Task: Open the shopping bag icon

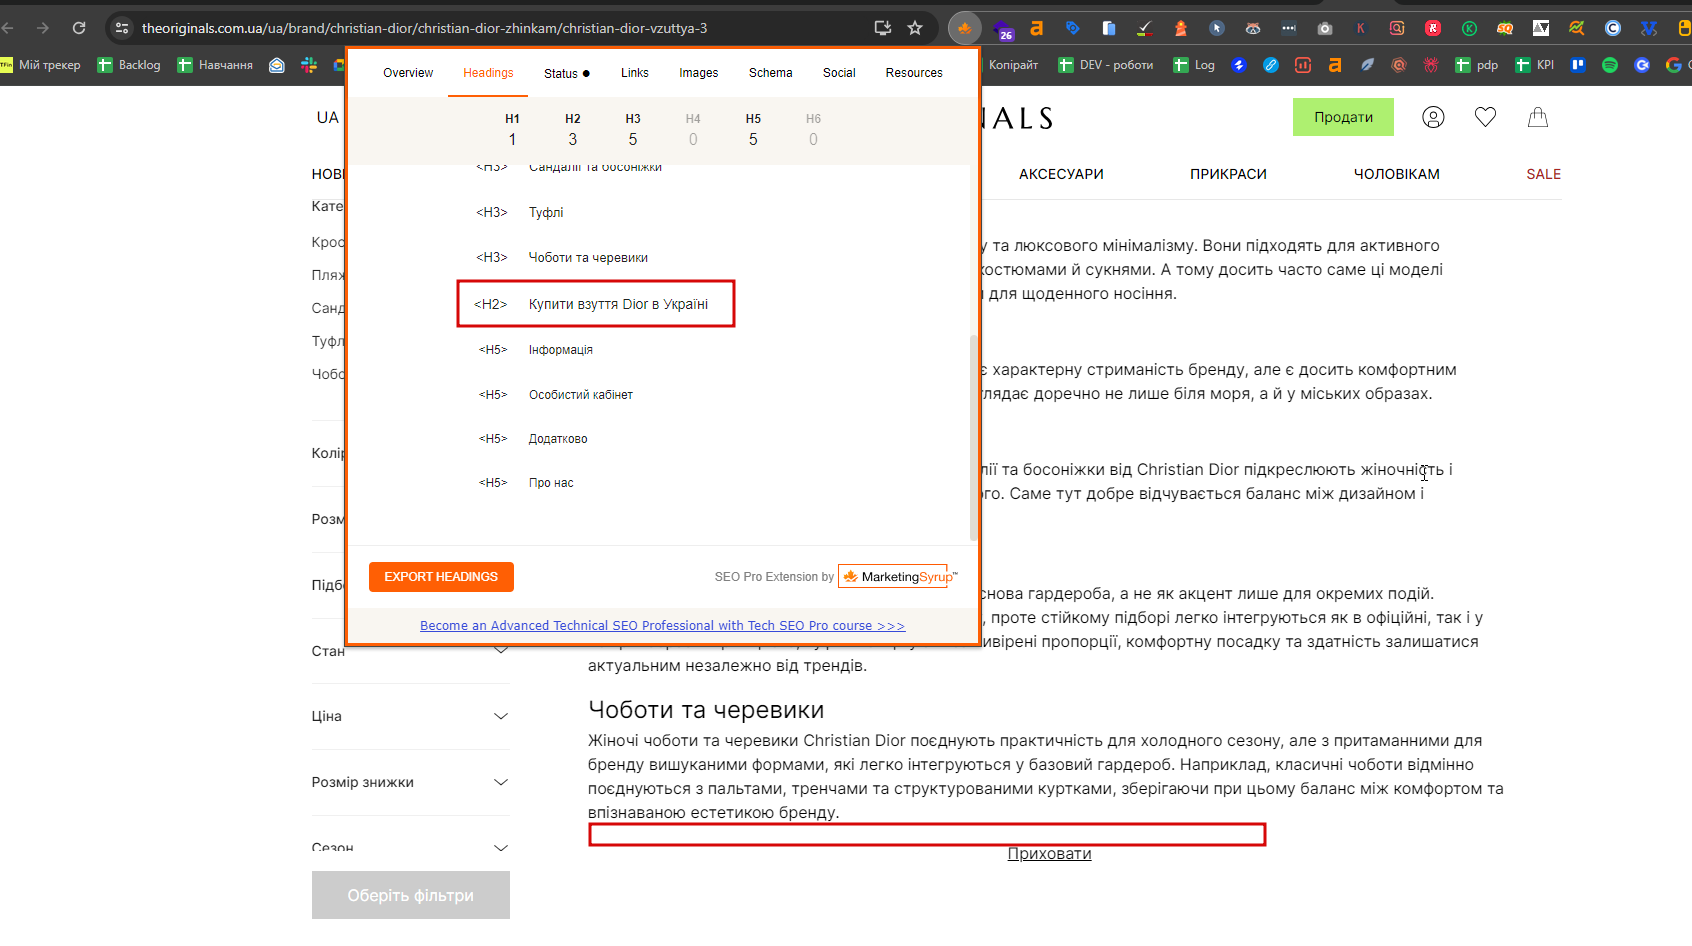Action: (x=1538, y=117)
